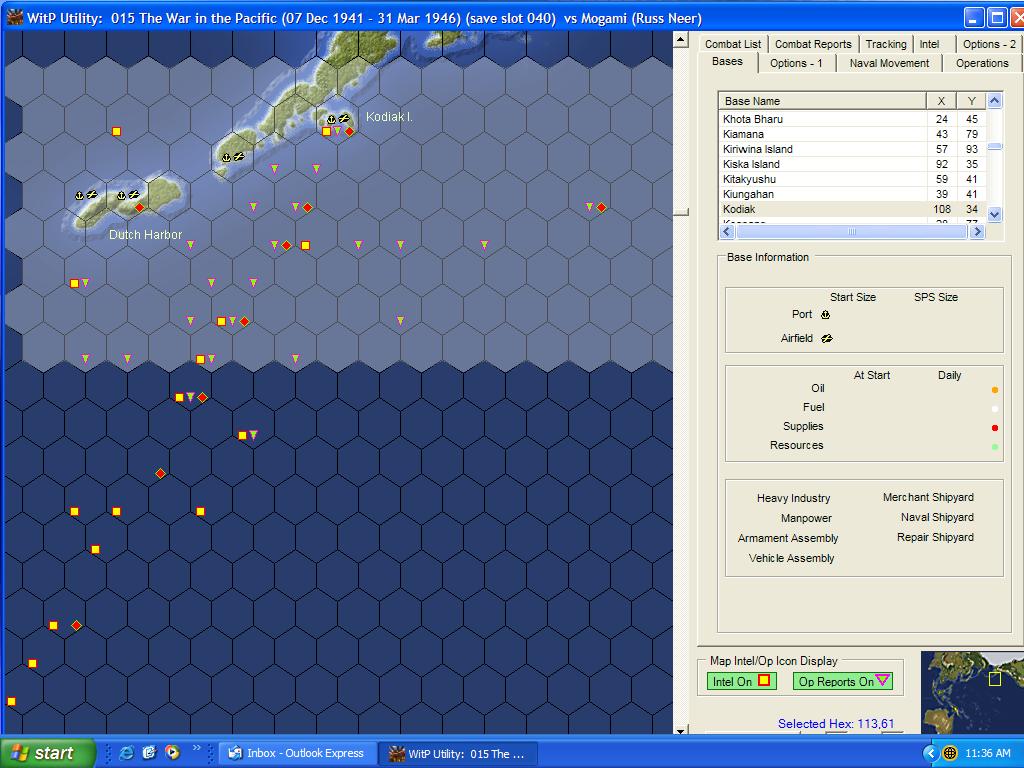Click map panel scroll-up arrow
This screenshot has width=1024, height=768.
click(x=680, y=40)
